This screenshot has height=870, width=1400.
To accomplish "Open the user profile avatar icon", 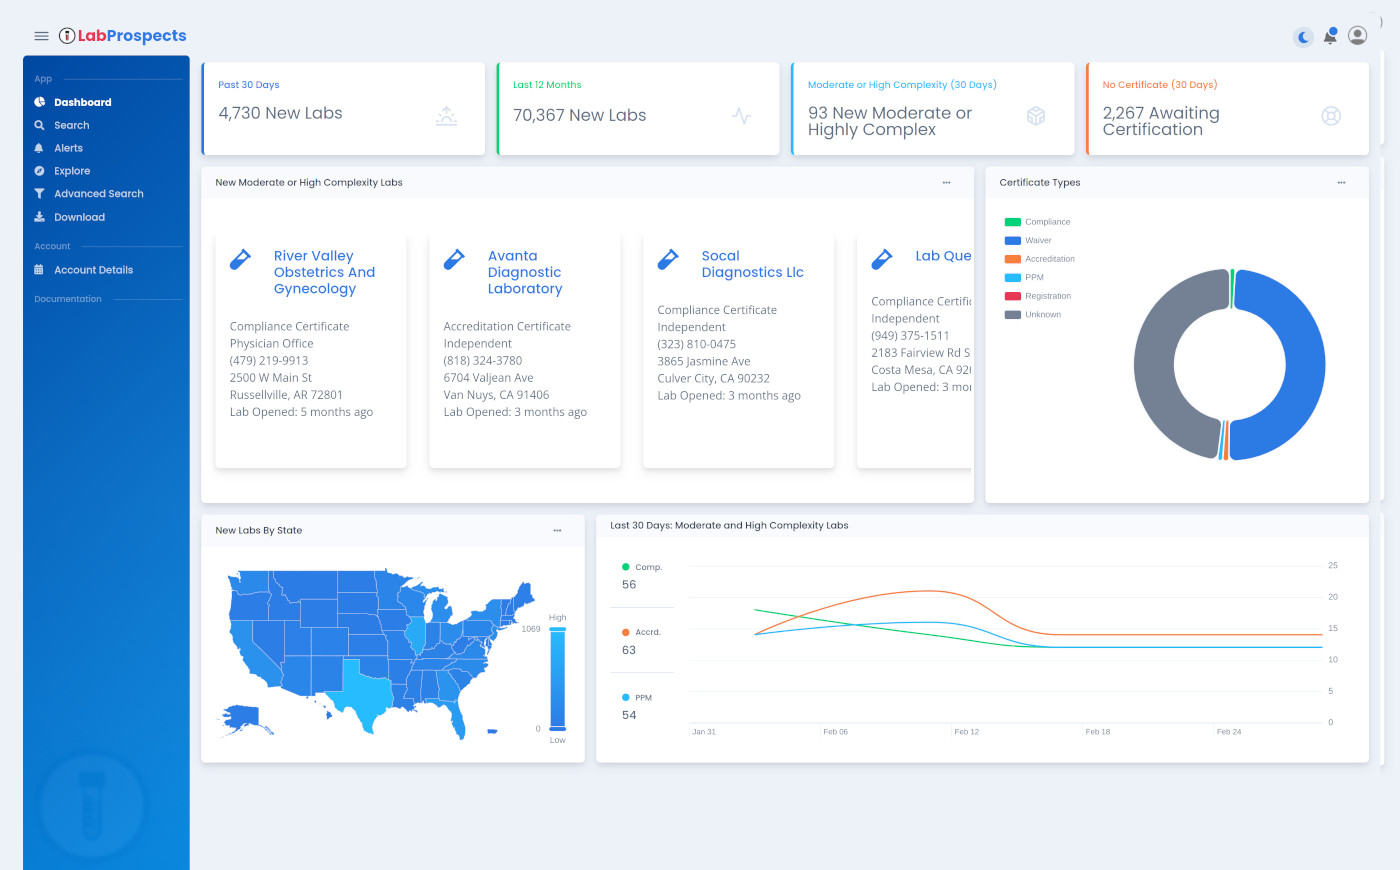I will (1357, 36).
